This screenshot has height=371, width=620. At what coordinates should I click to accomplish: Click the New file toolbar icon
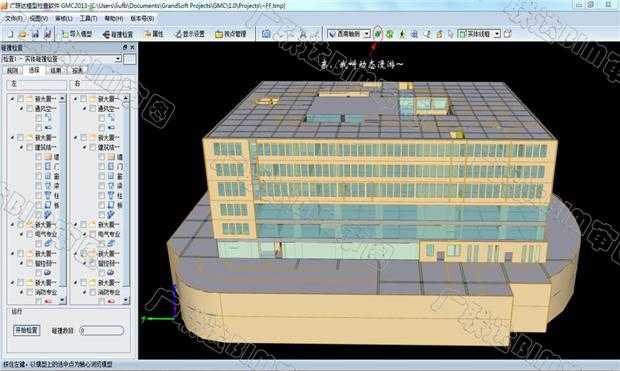(11, 34)
